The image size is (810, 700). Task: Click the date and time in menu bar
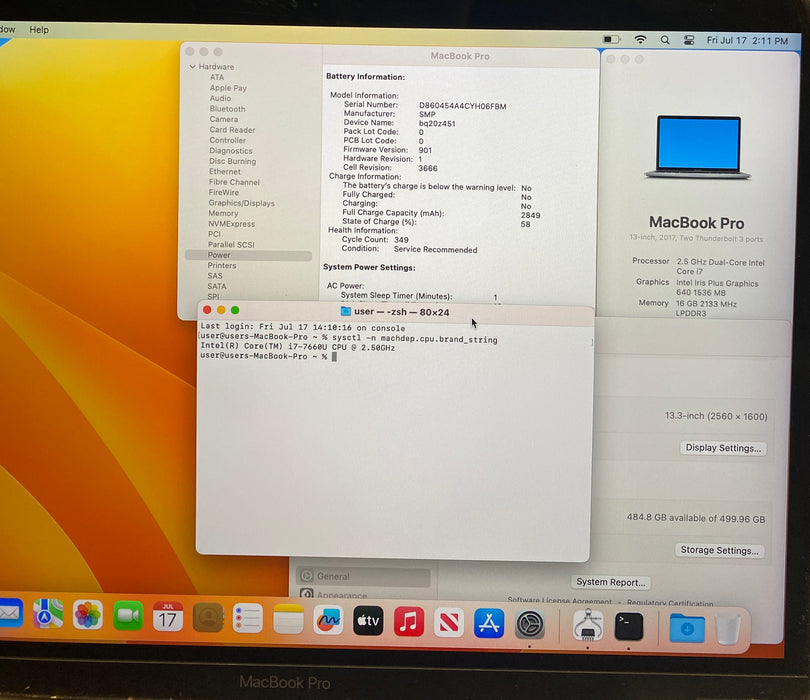747,40
